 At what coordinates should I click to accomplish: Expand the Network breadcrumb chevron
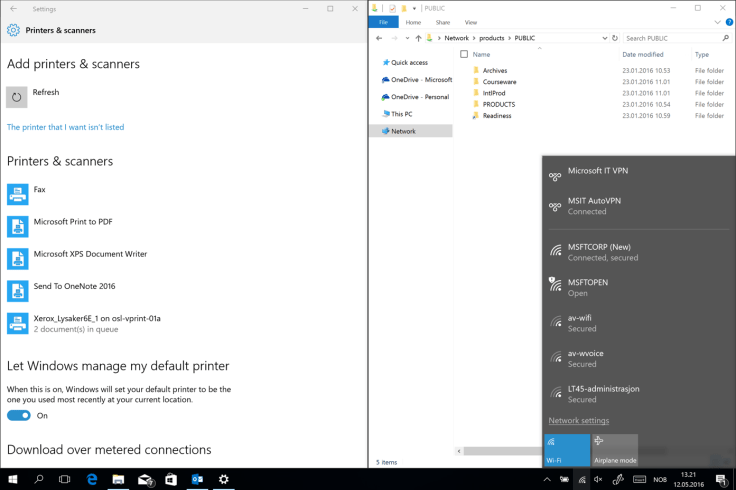[474, 38]
